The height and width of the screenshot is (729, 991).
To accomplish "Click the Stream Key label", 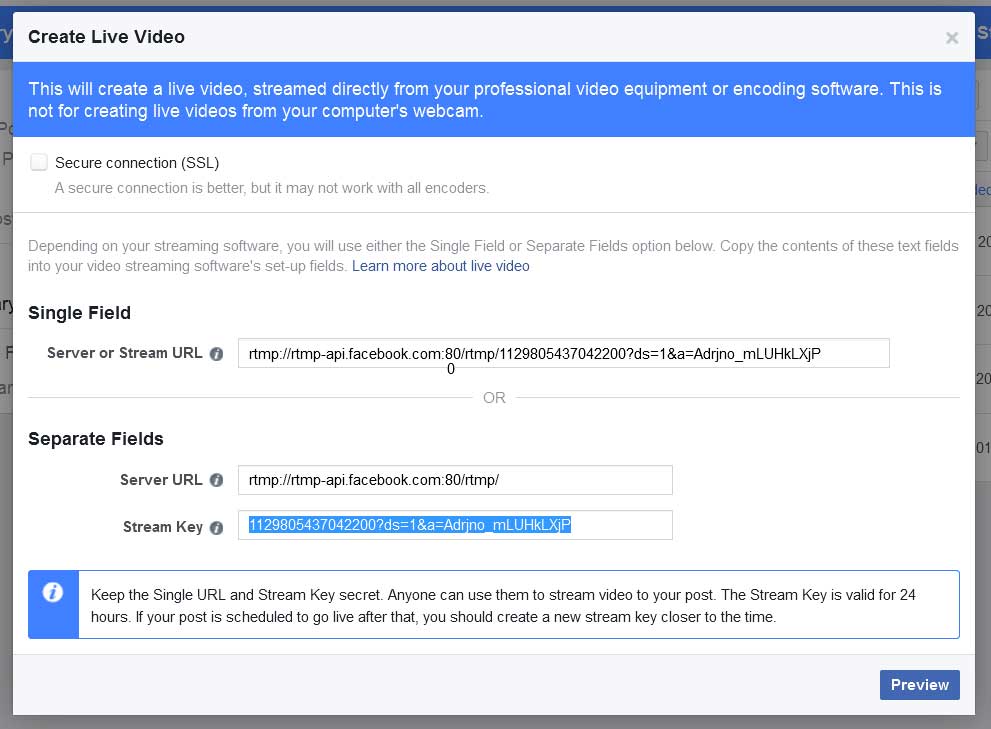I will point(163,527).
